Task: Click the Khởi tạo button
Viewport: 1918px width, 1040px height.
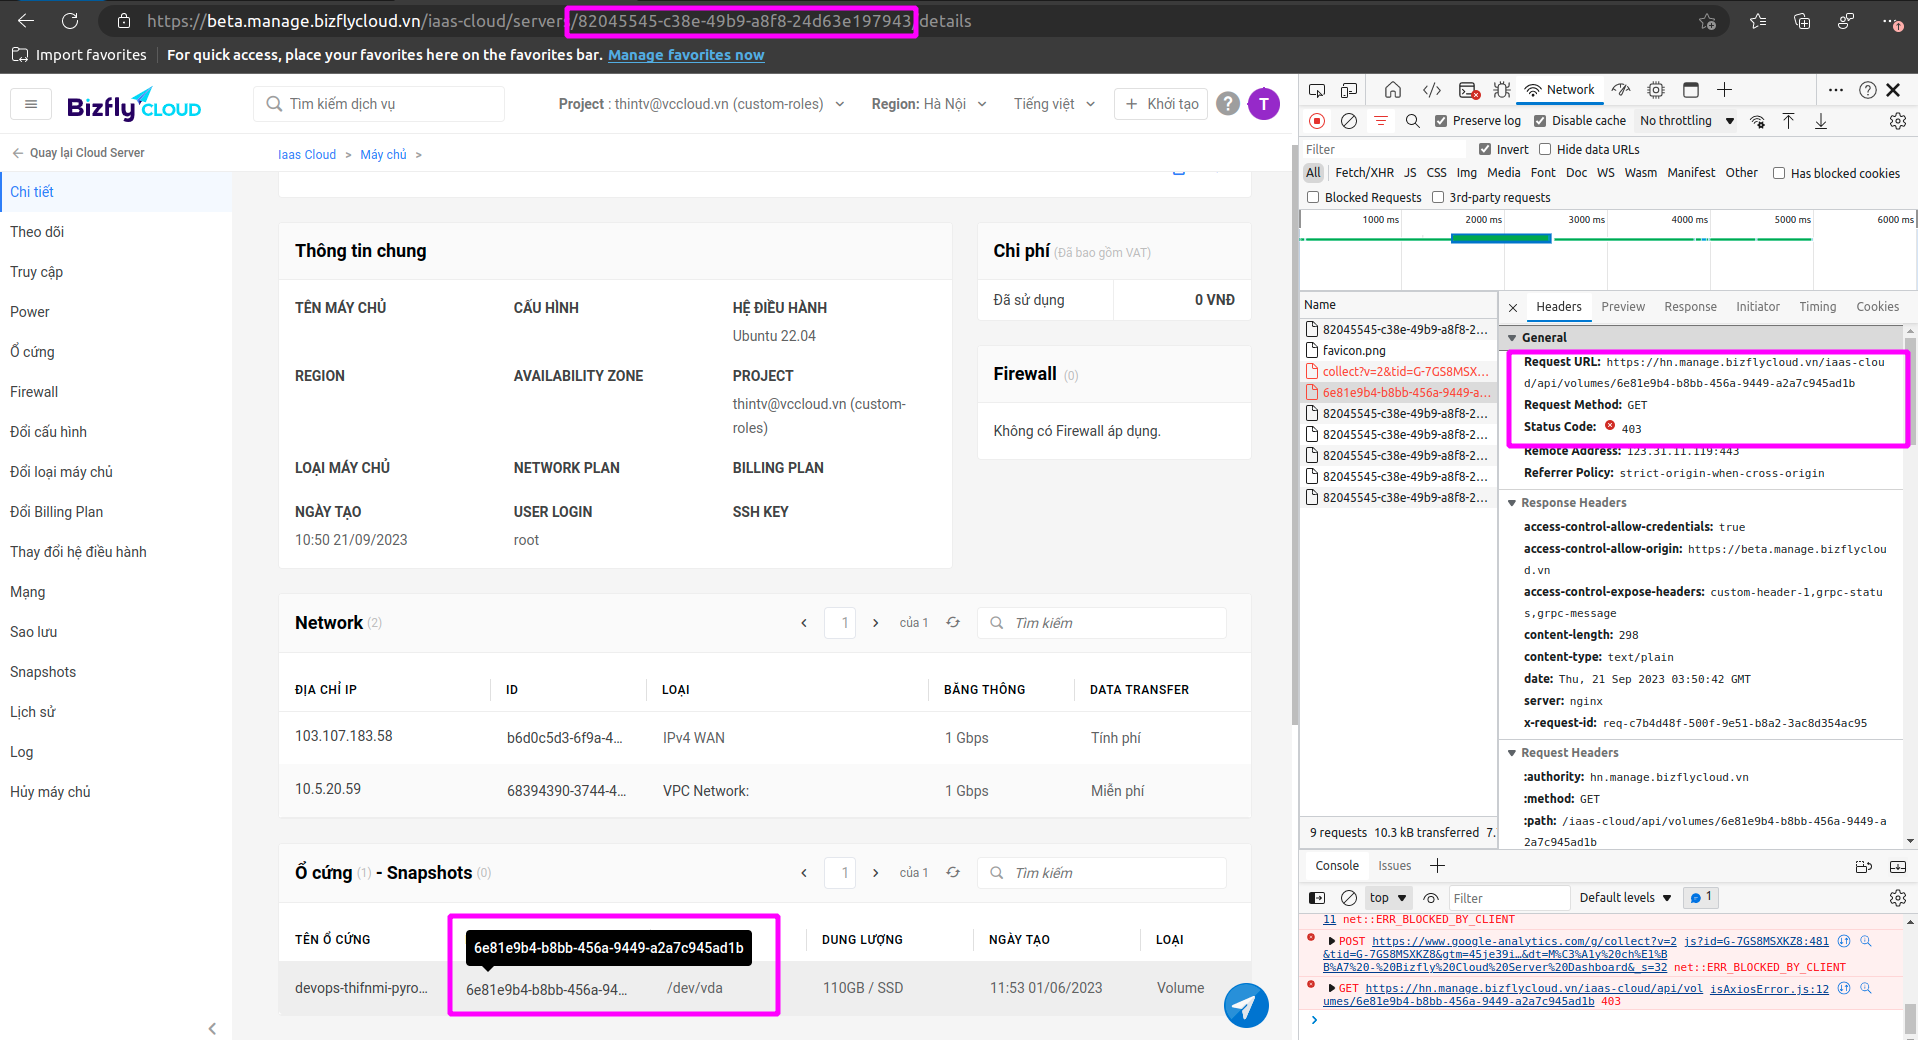Action: click(1161, 104)
